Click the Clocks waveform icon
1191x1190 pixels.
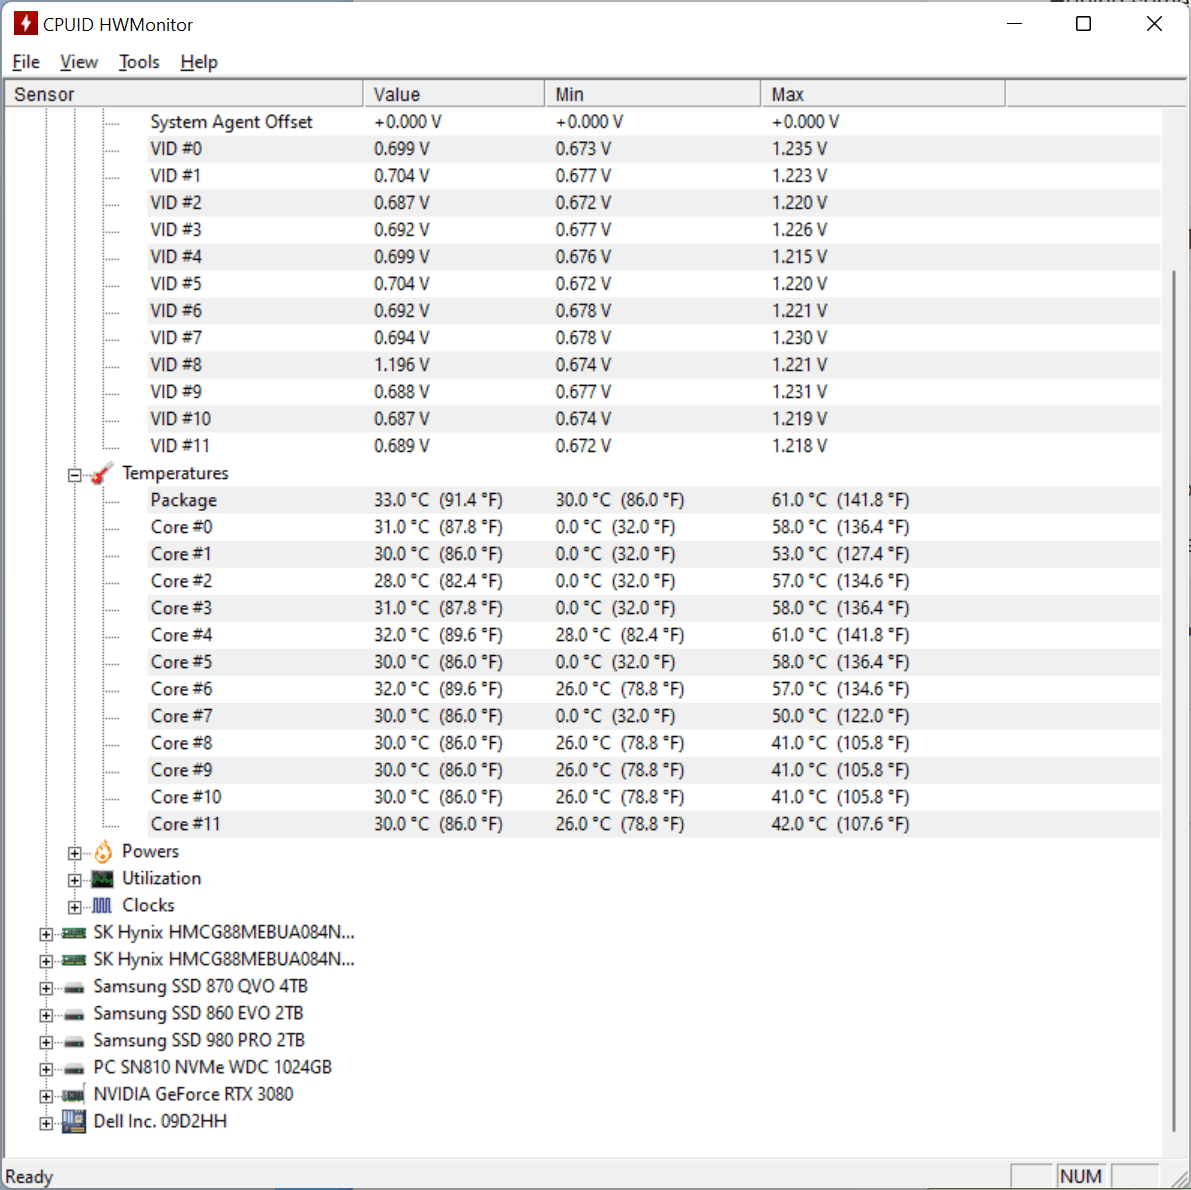102,906
